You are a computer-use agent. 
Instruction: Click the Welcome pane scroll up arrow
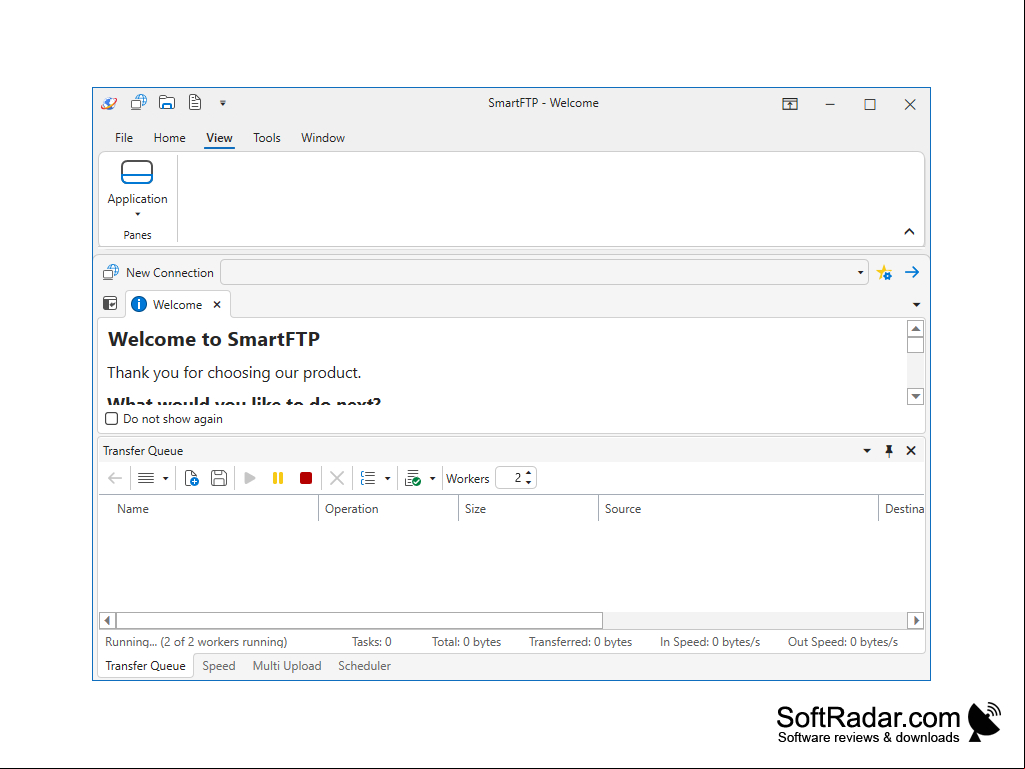pyautogui.click(x=915, y=329)
